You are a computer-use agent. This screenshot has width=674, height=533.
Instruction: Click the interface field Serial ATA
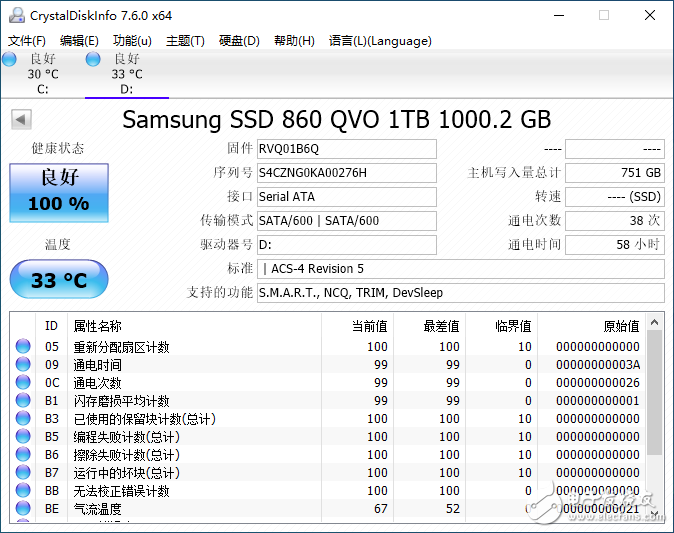point(346,197)
